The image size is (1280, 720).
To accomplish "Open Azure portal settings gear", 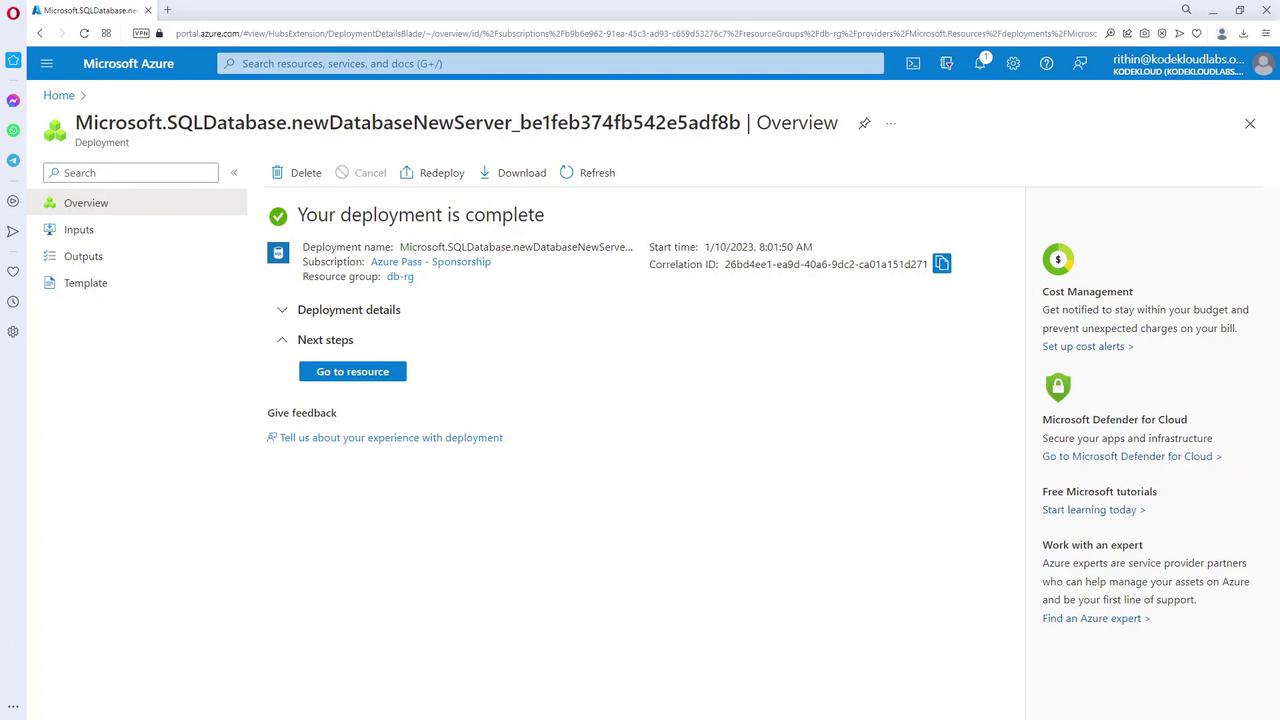I will click(1013, 63).
